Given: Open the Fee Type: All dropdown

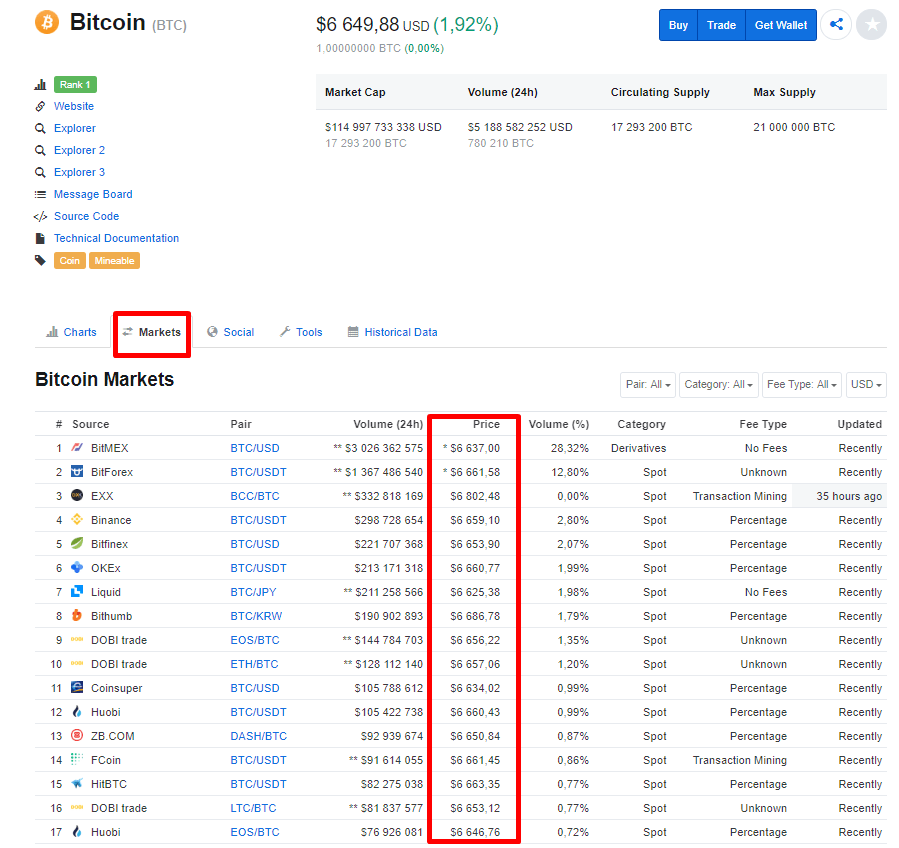Looking at the screenshot, I should 802,385.
